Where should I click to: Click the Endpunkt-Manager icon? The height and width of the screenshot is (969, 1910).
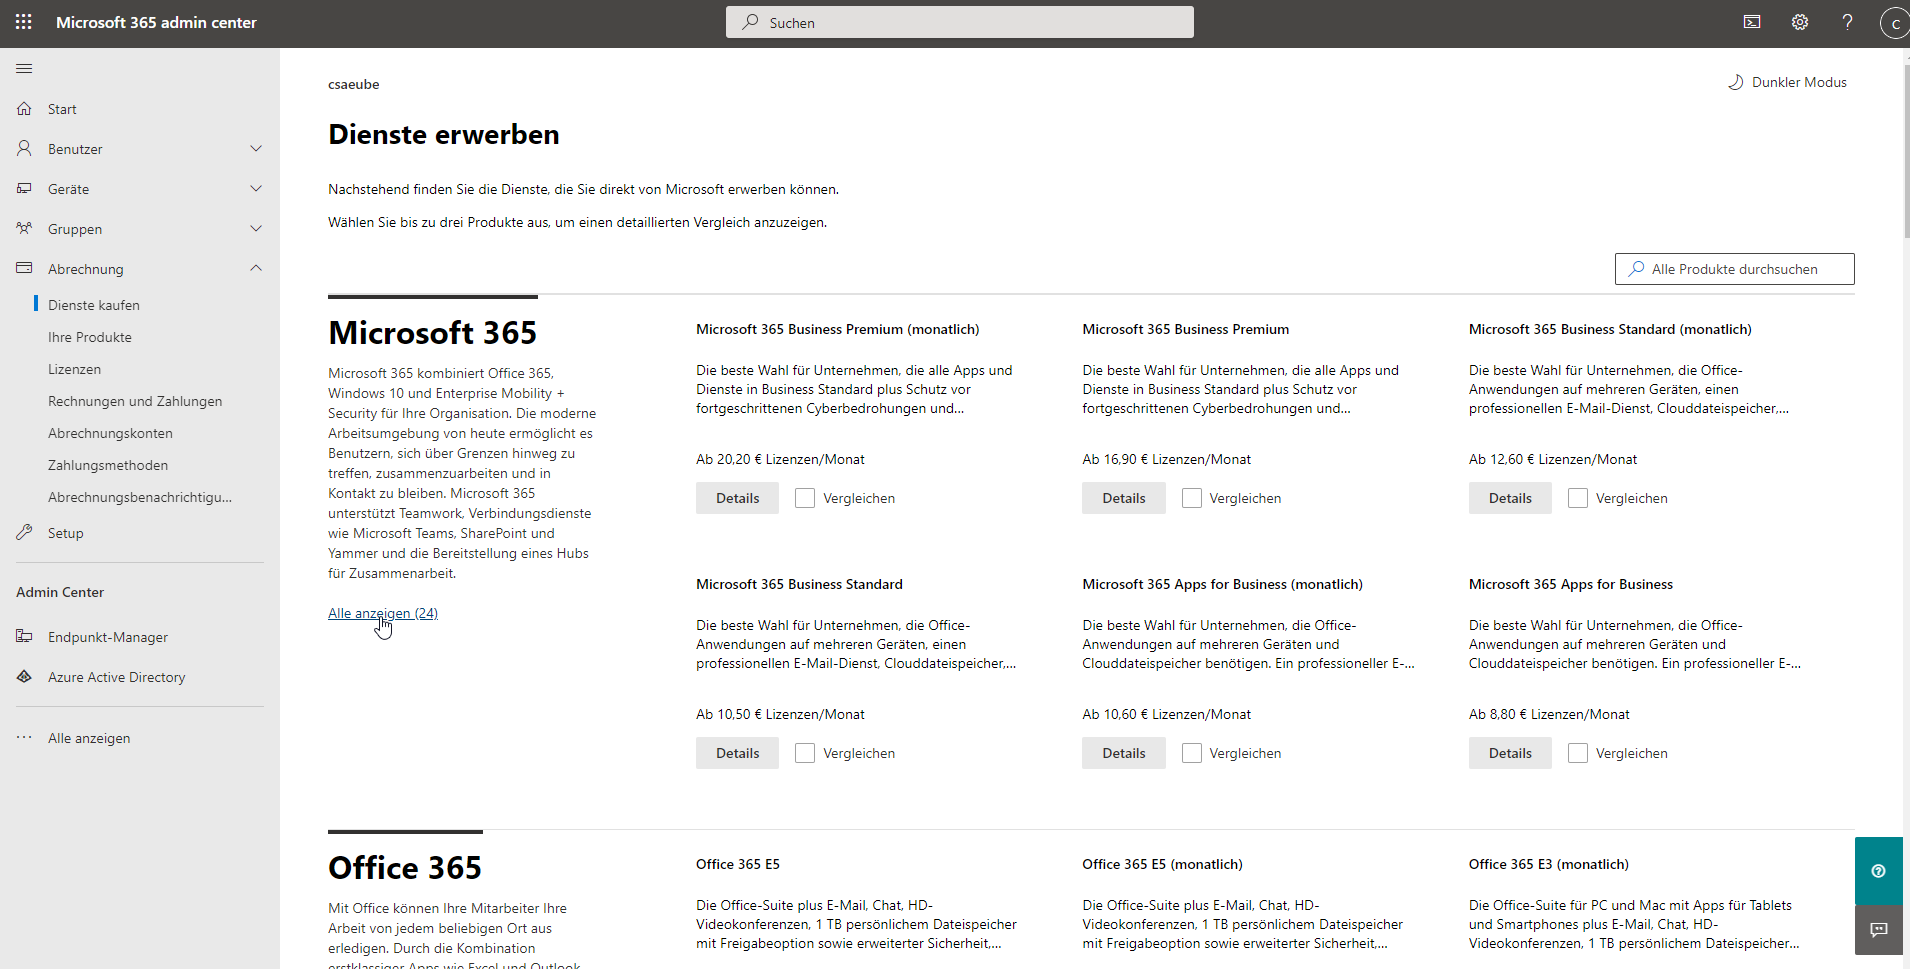24,636
